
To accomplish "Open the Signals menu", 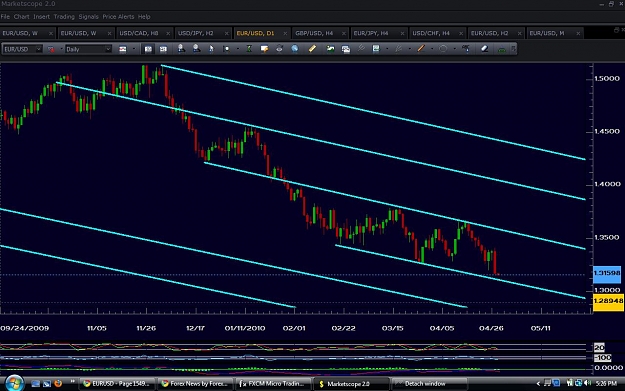I will pyautogui.click(x=88, y=17).
